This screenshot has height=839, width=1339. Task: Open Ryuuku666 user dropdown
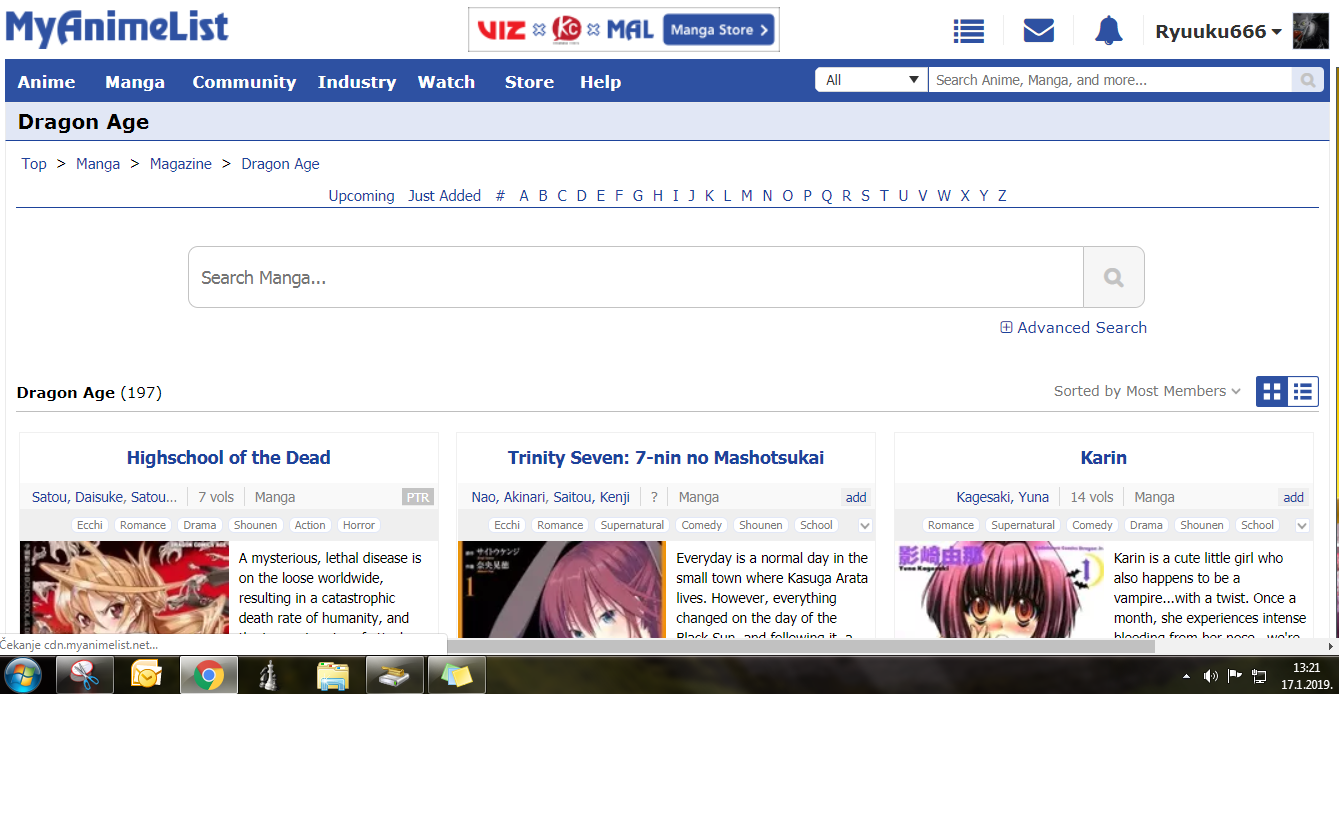(x=1218, y=32)
